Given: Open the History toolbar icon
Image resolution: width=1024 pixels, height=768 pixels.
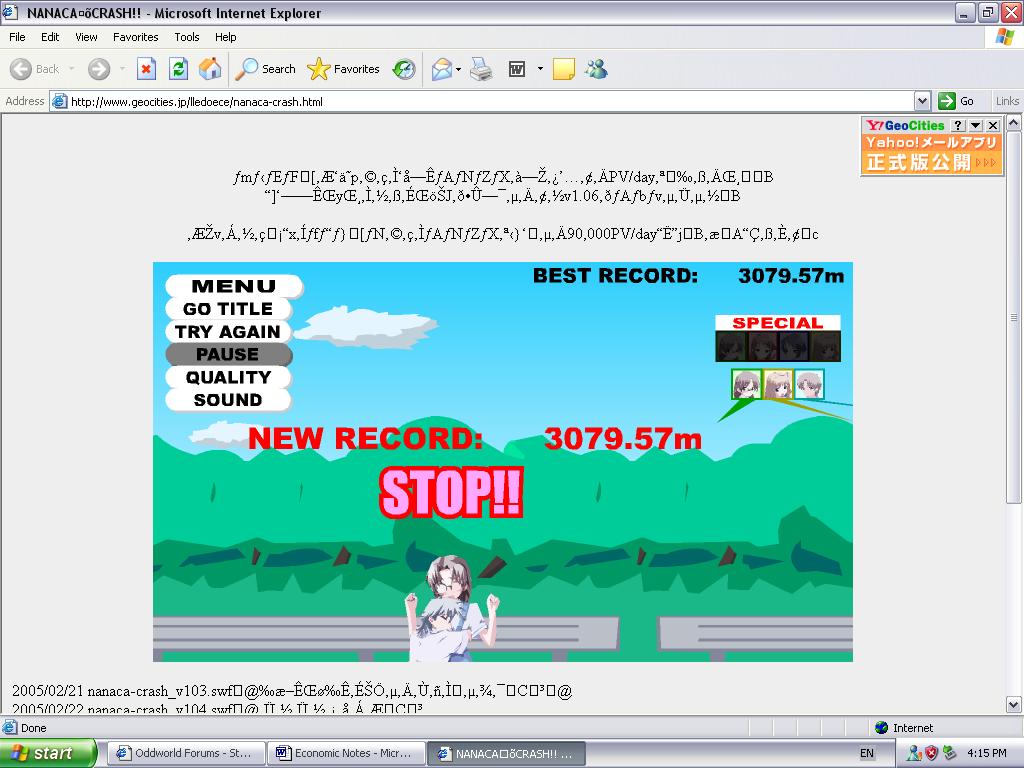Looking at the screenshot, I should pyautogui.click(x=404, y=69).
